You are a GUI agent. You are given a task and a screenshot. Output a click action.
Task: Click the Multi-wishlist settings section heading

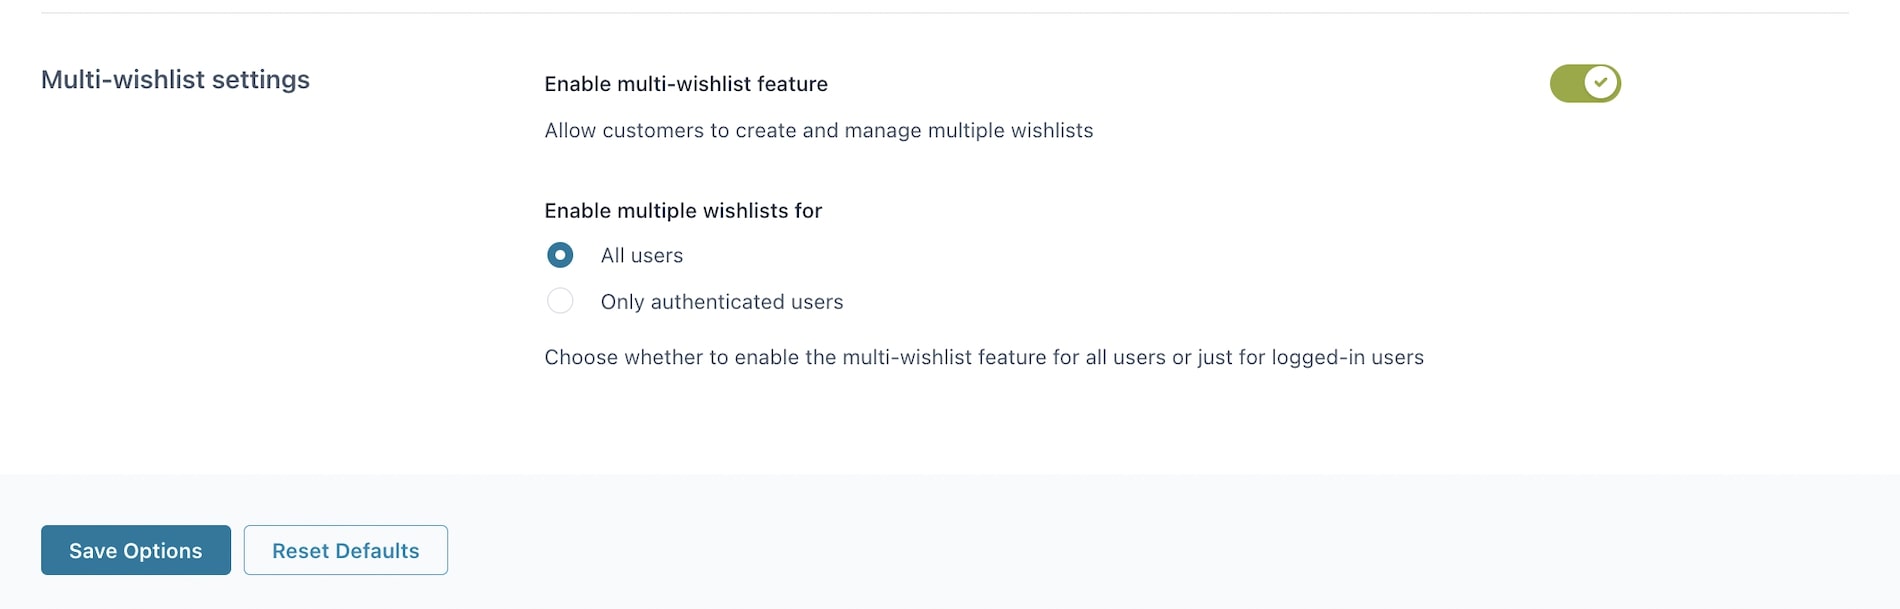175,79
